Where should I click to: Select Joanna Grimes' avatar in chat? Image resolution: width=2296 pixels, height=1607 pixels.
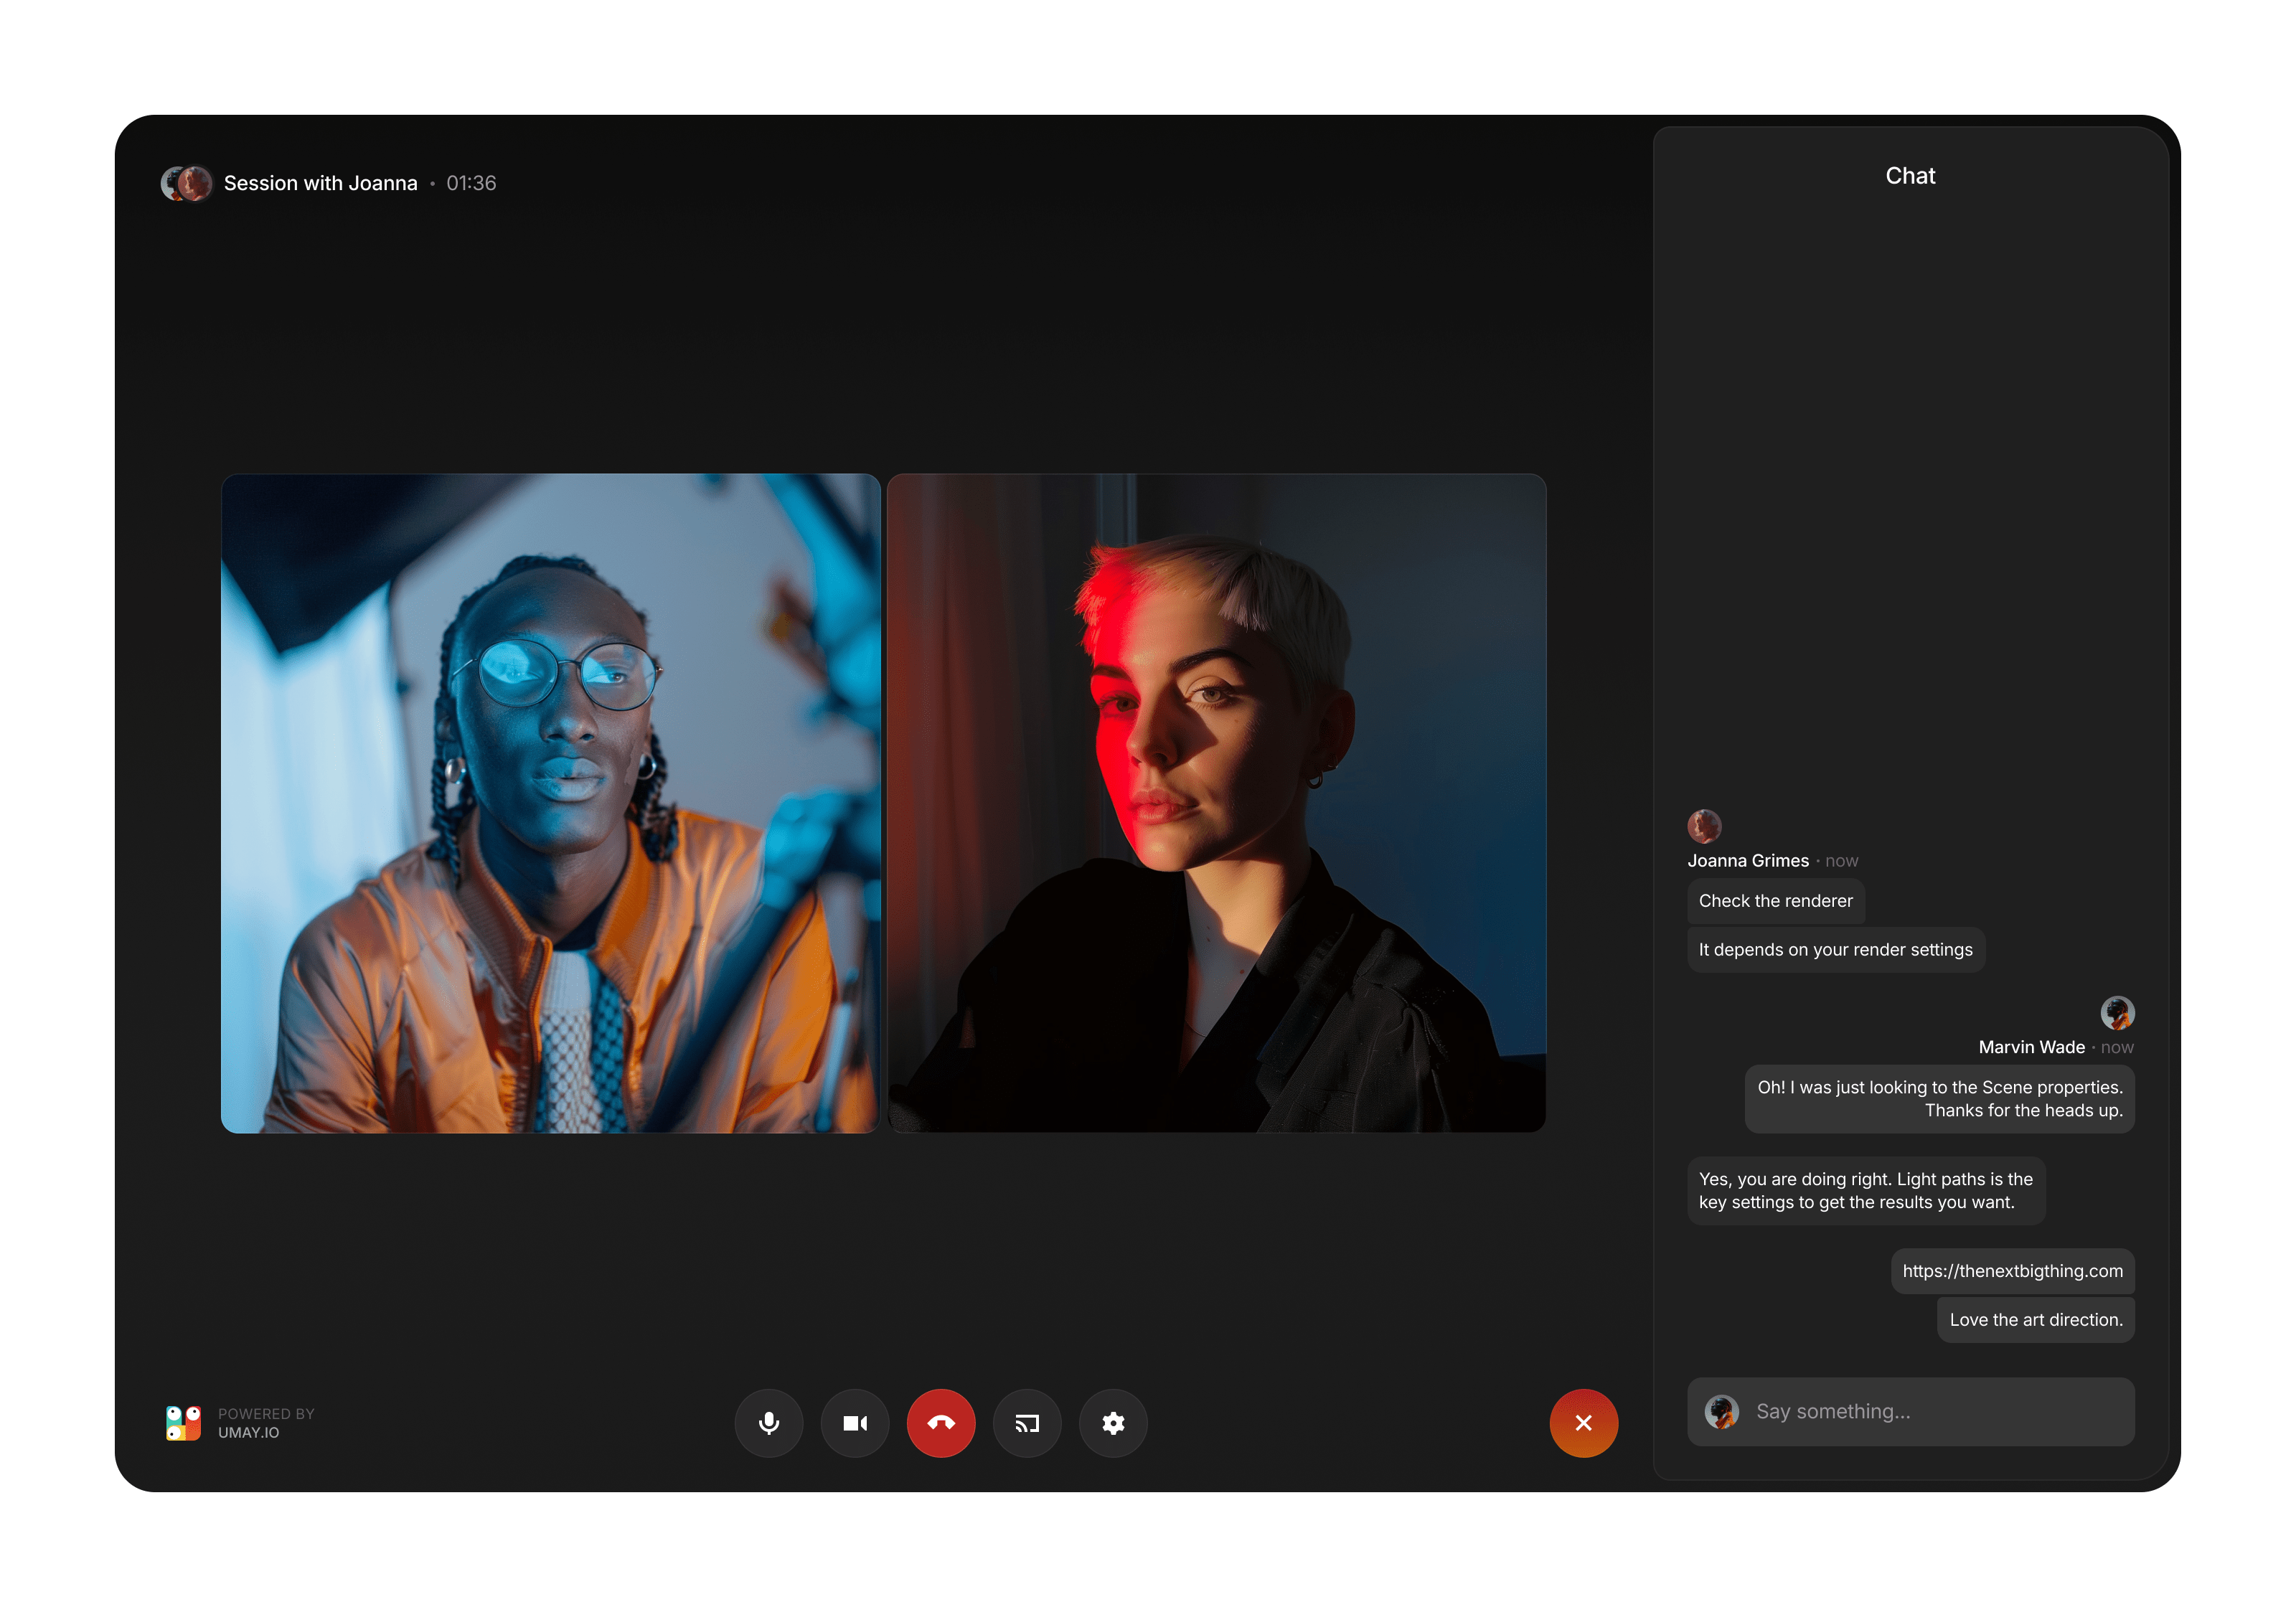click(1704, 826)
